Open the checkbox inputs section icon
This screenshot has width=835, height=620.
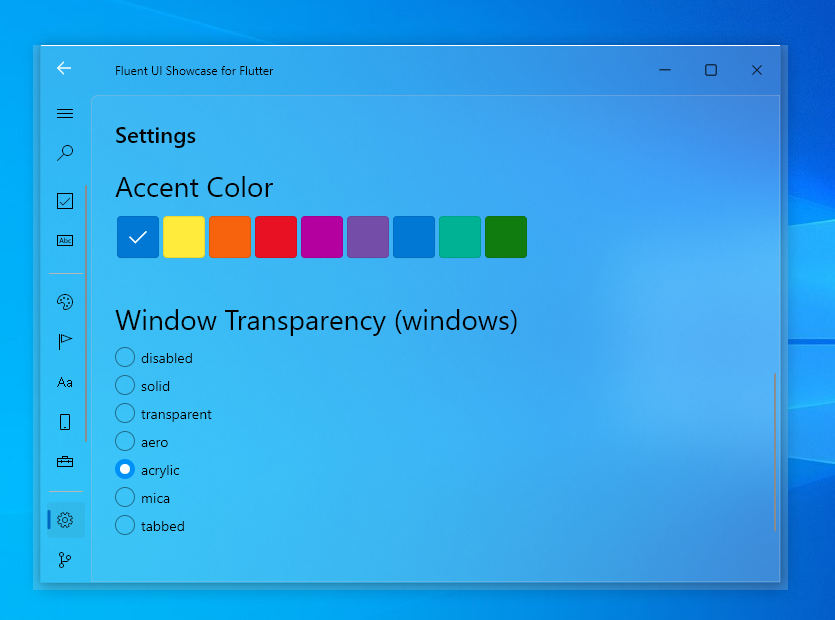[x=65, y=200]
